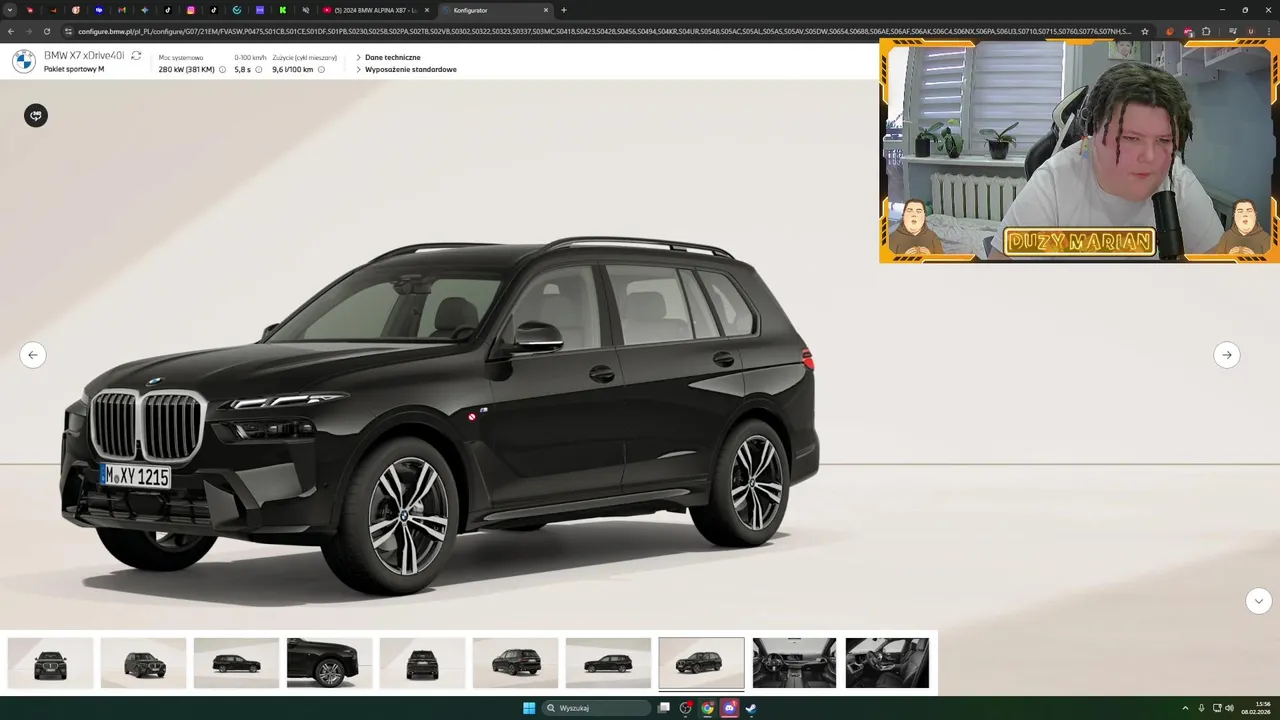Open the clock and date 08.02.2026
1280x720 pixels.
(1256, 708)
